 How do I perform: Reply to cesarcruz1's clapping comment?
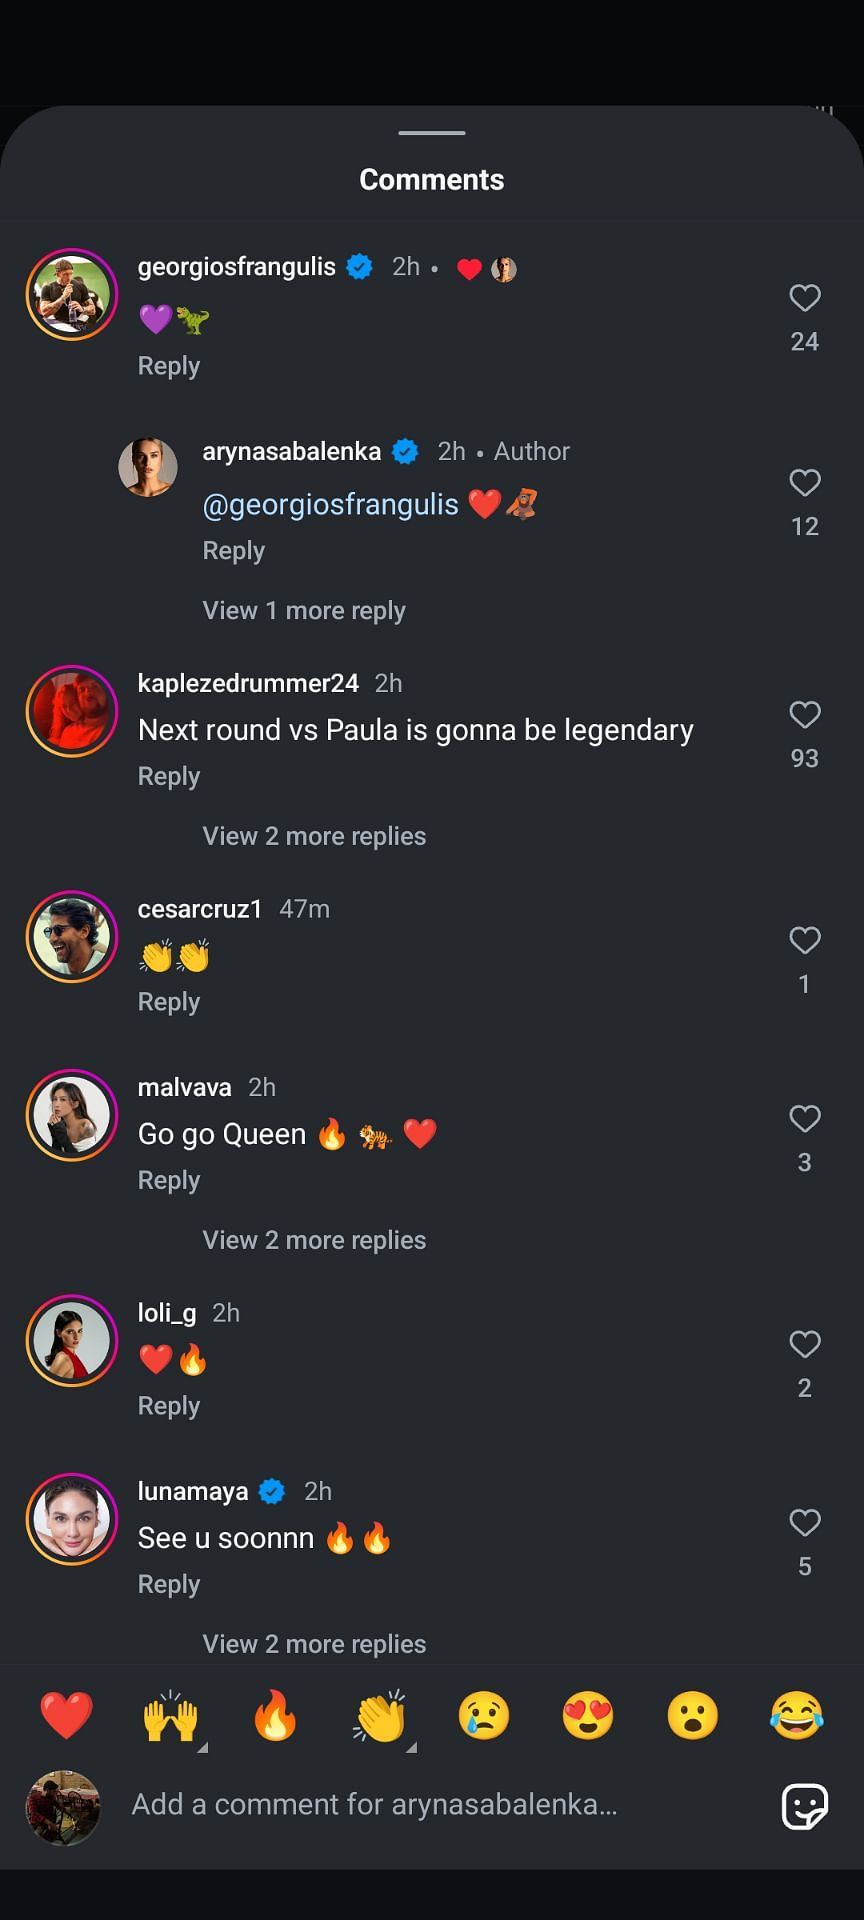[x=169, y=1002]
